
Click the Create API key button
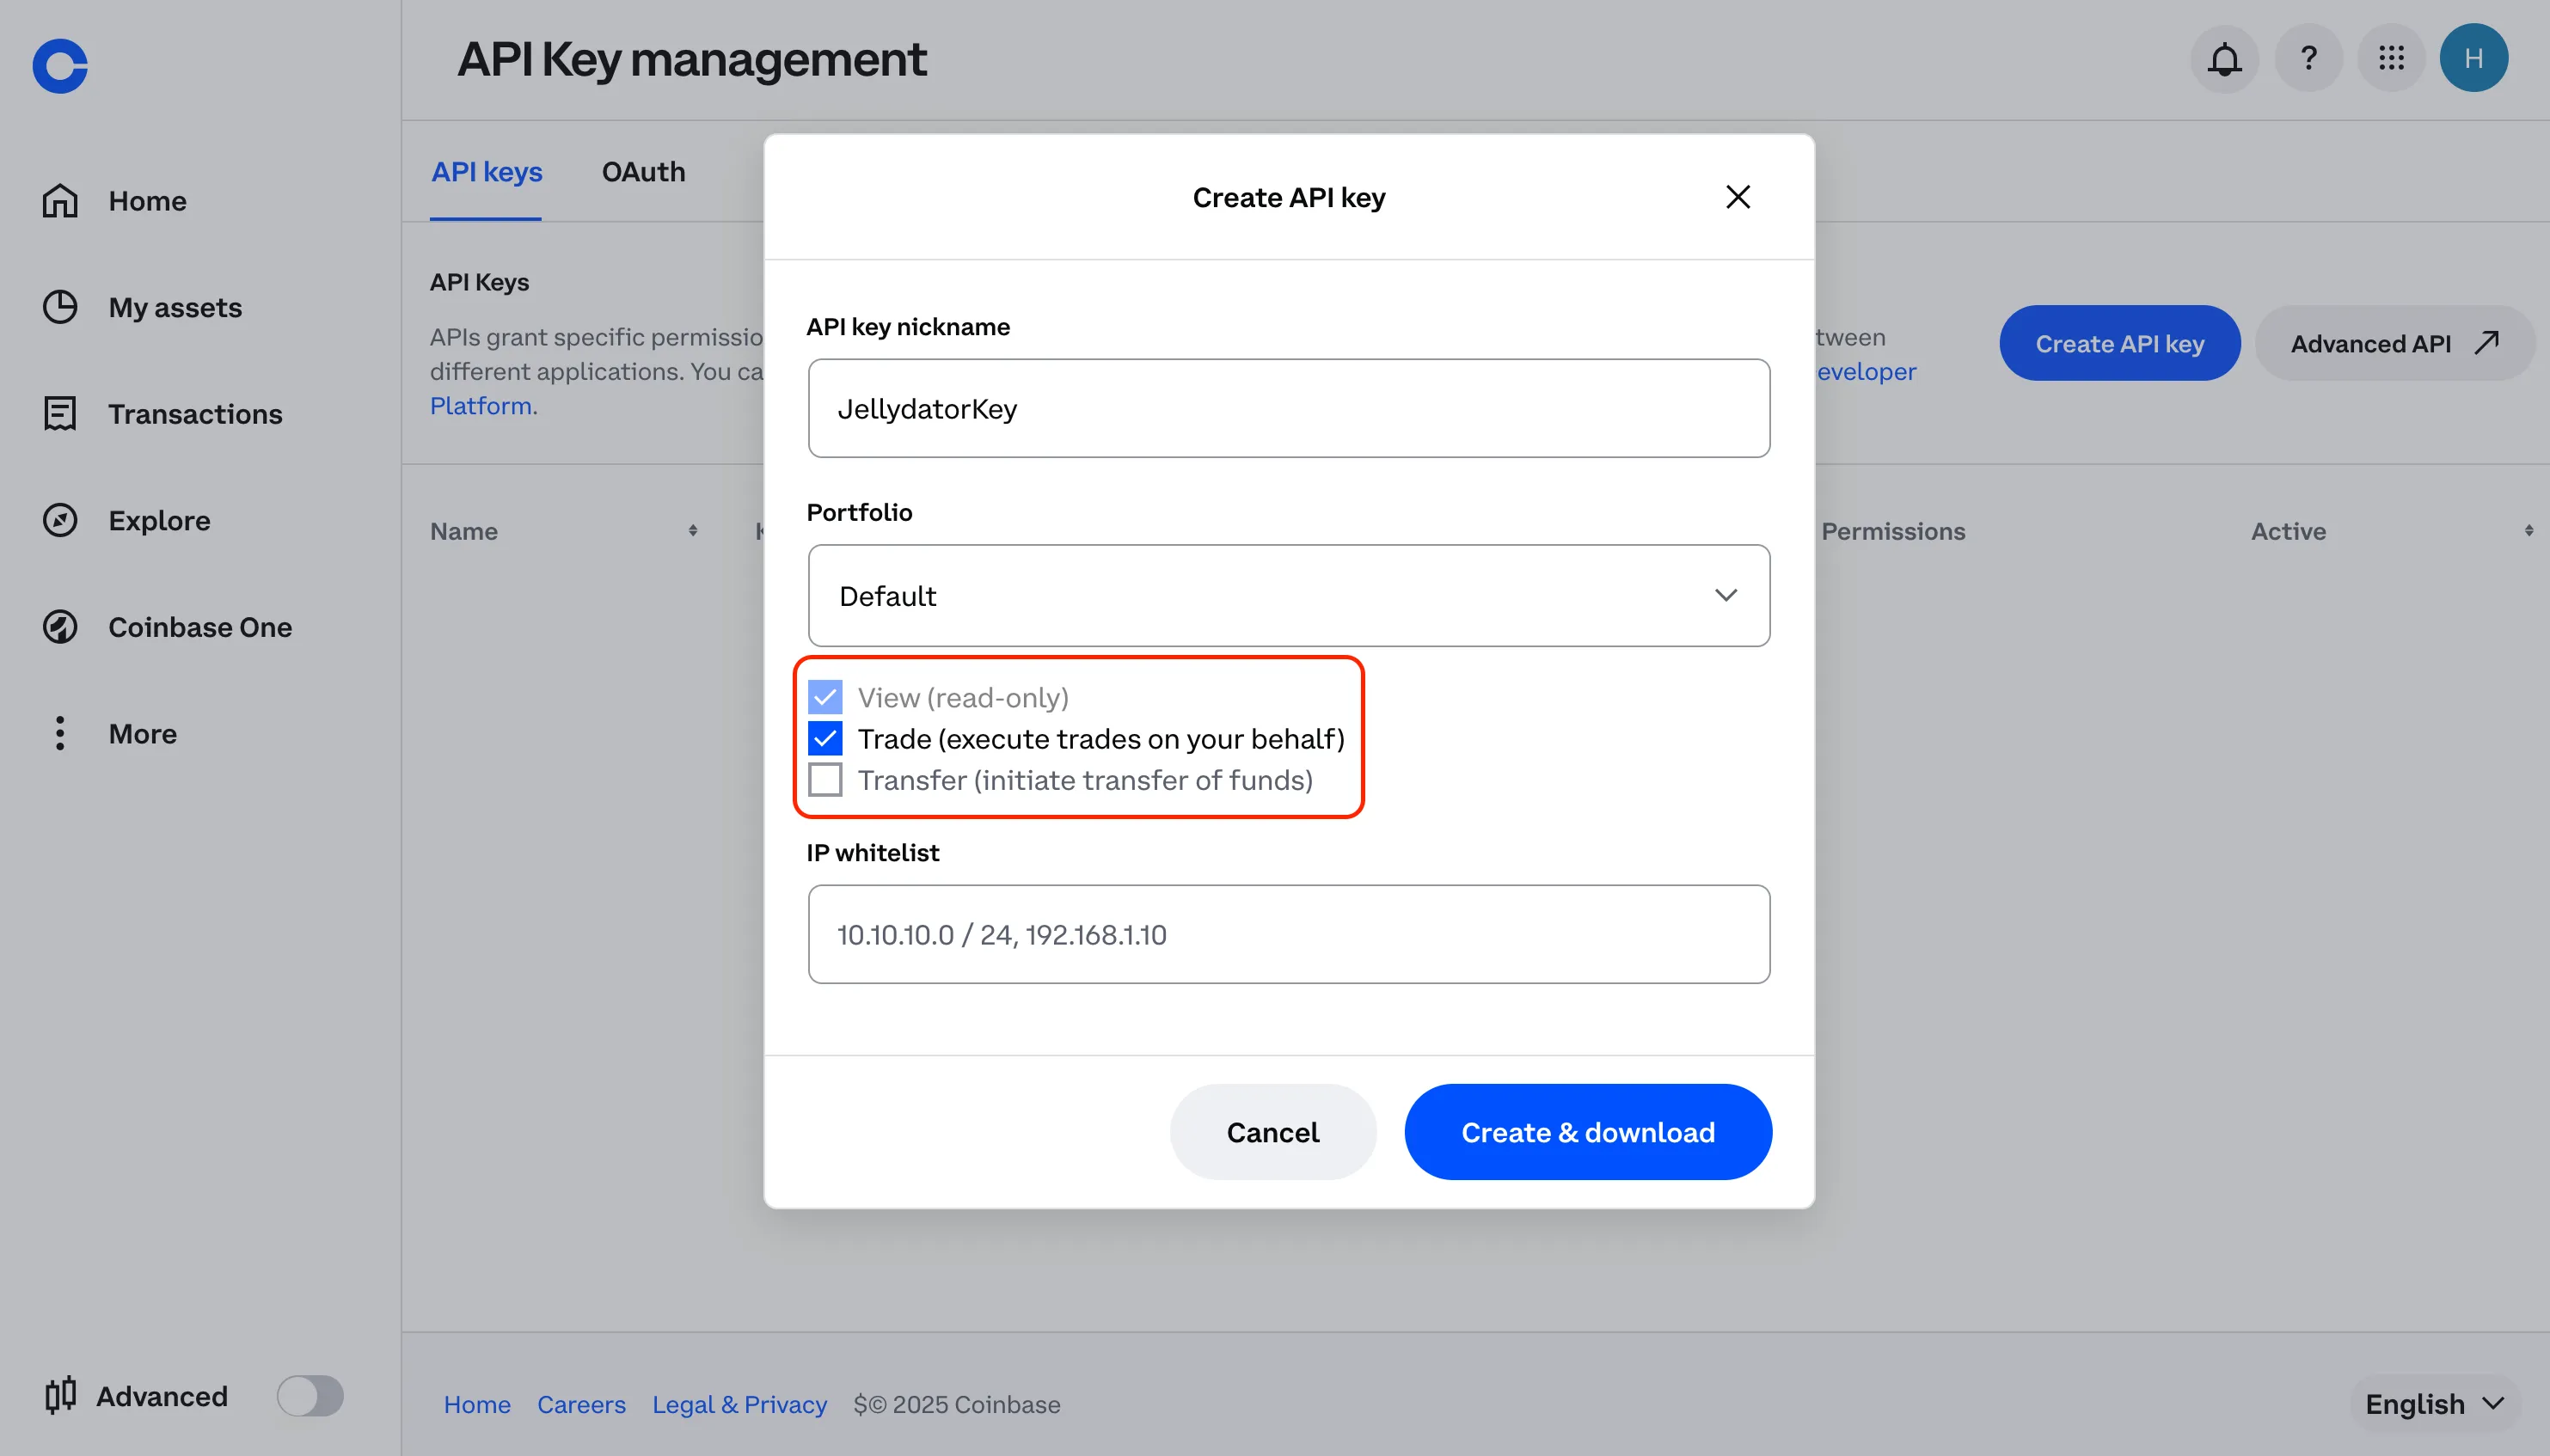(x=2120, y=343)
